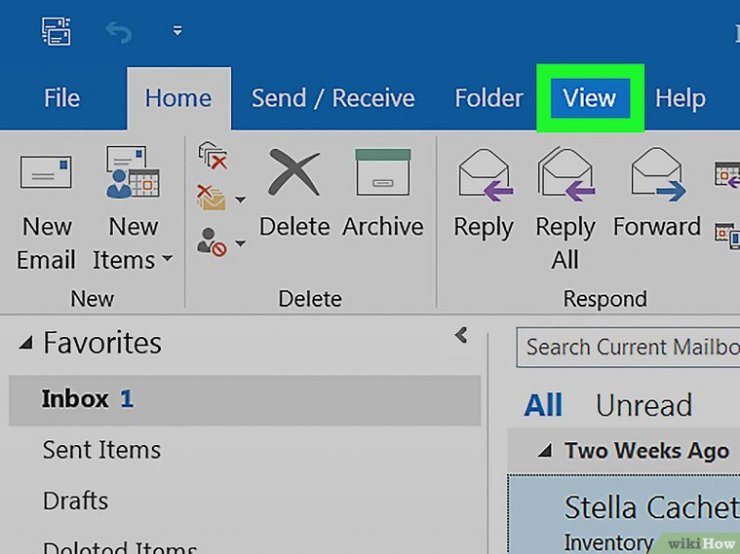
Task: Click the Undo arrow in the title bar
Action: point(118,33)
